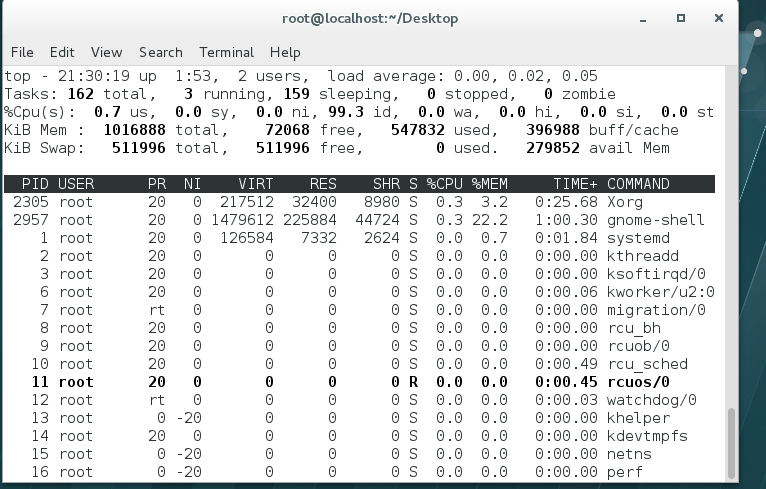Image resolution: width=766 pixels, height=489 pixels.
Task: Open the Search menu
Action: [161, 52]
